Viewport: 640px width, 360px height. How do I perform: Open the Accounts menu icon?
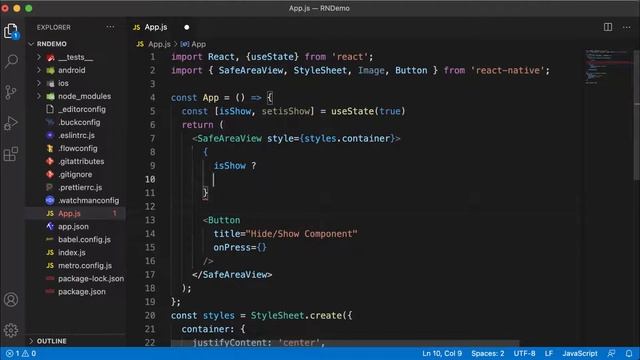(x=11, y=300)
